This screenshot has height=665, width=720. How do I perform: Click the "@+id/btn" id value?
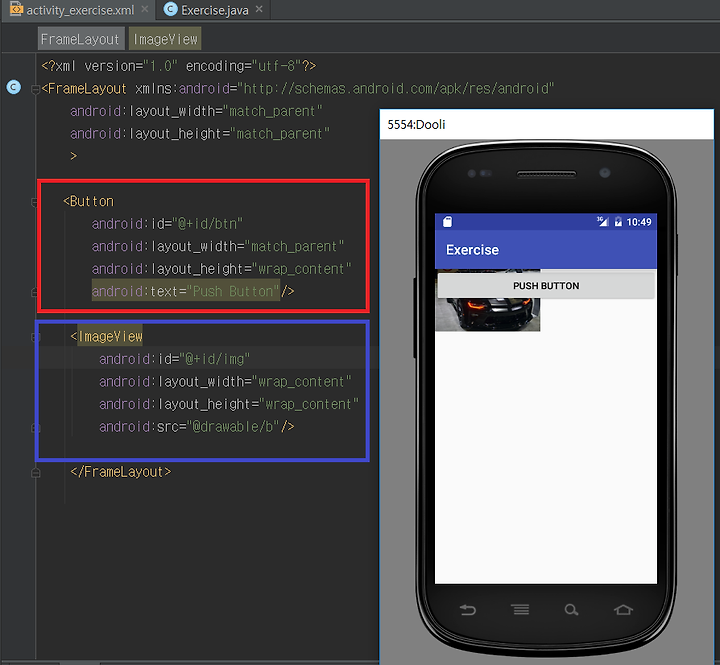tap(207, 224)
